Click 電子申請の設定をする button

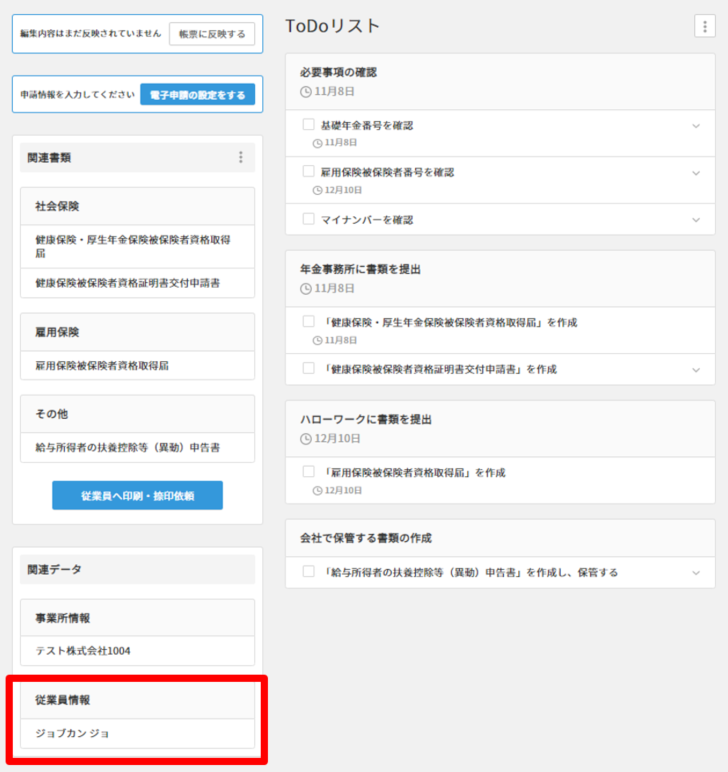pyautogui.click(x=197, y=94)
